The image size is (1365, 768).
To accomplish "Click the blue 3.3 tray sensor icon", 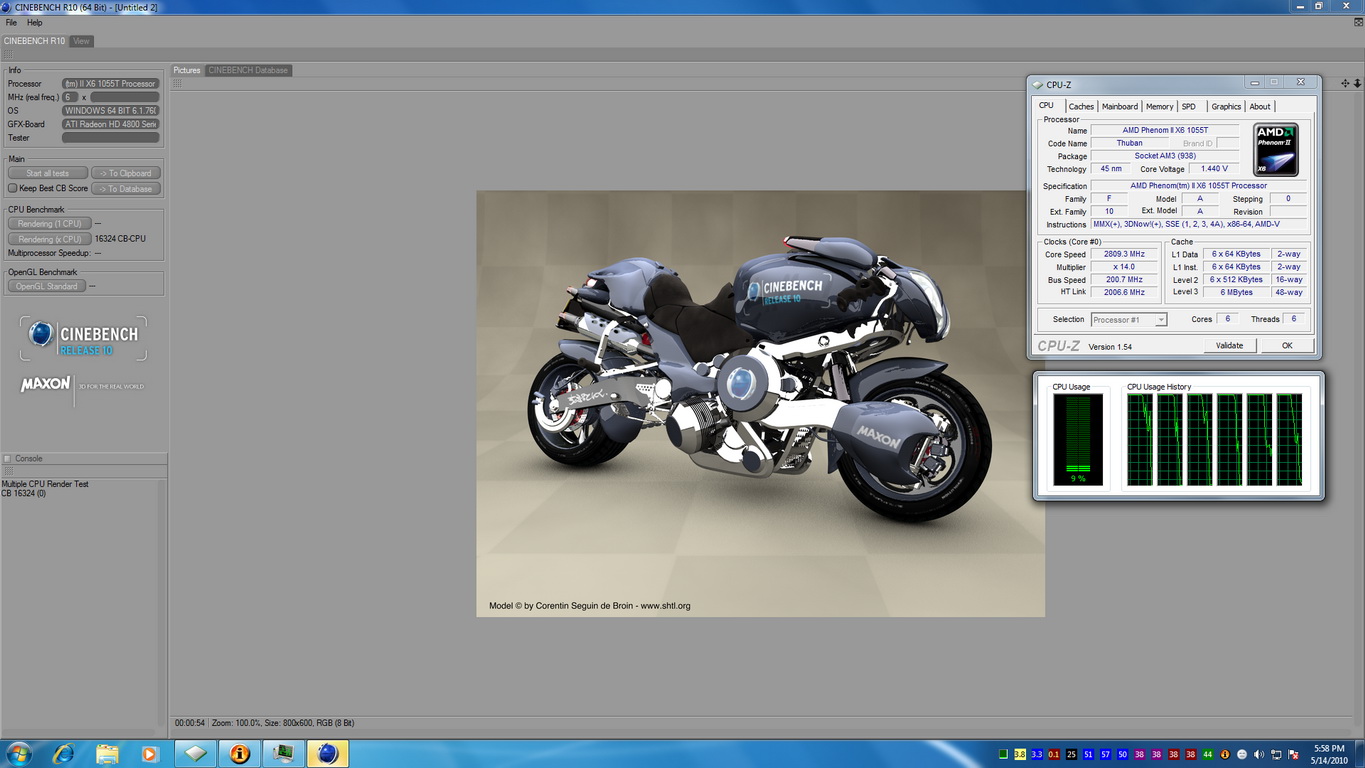I will click(x=1037, y=754).
